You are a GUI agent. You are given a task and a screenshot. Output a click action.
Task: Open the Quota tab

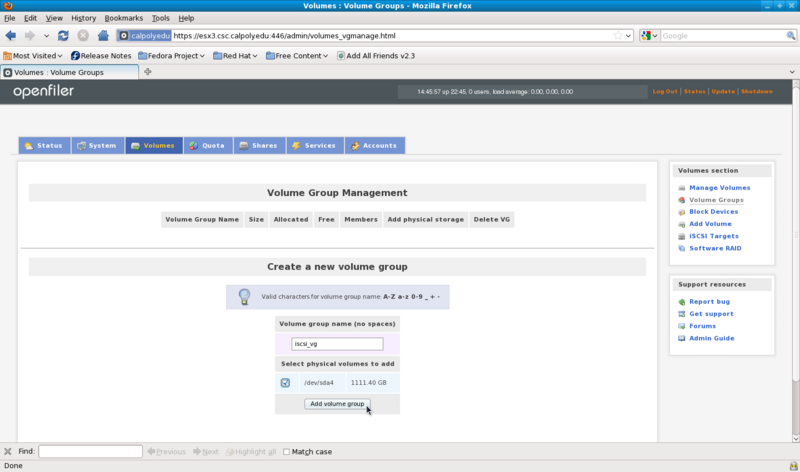coord(208,145)
